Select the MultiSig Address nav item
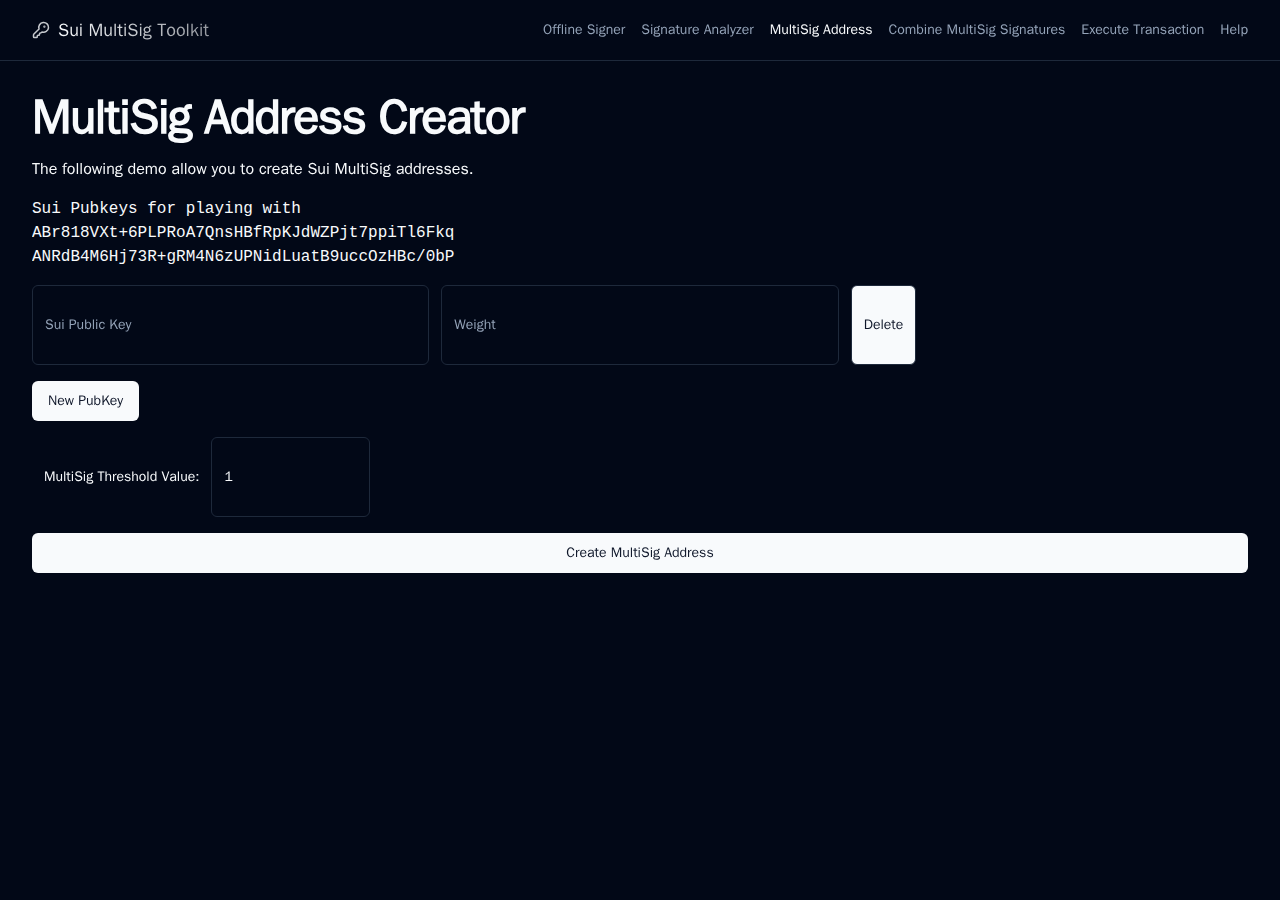The image size is (1280, 900). (821, 30)
